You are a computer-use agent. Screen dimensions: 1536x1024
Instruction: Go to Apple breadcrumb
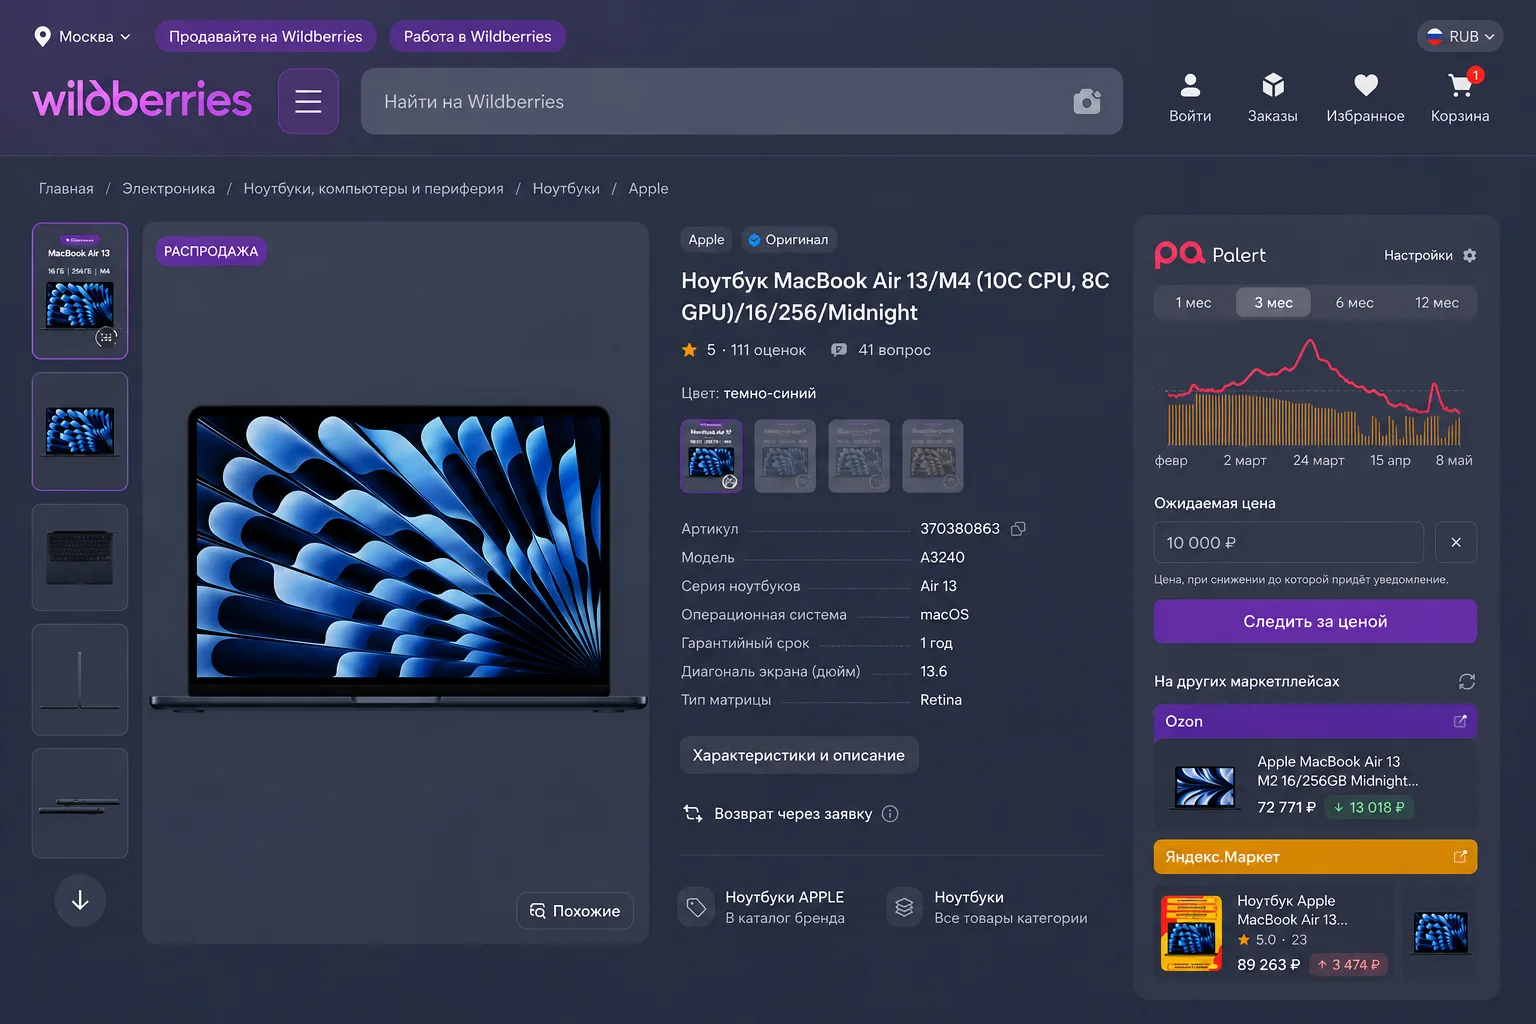coord(648,188)
